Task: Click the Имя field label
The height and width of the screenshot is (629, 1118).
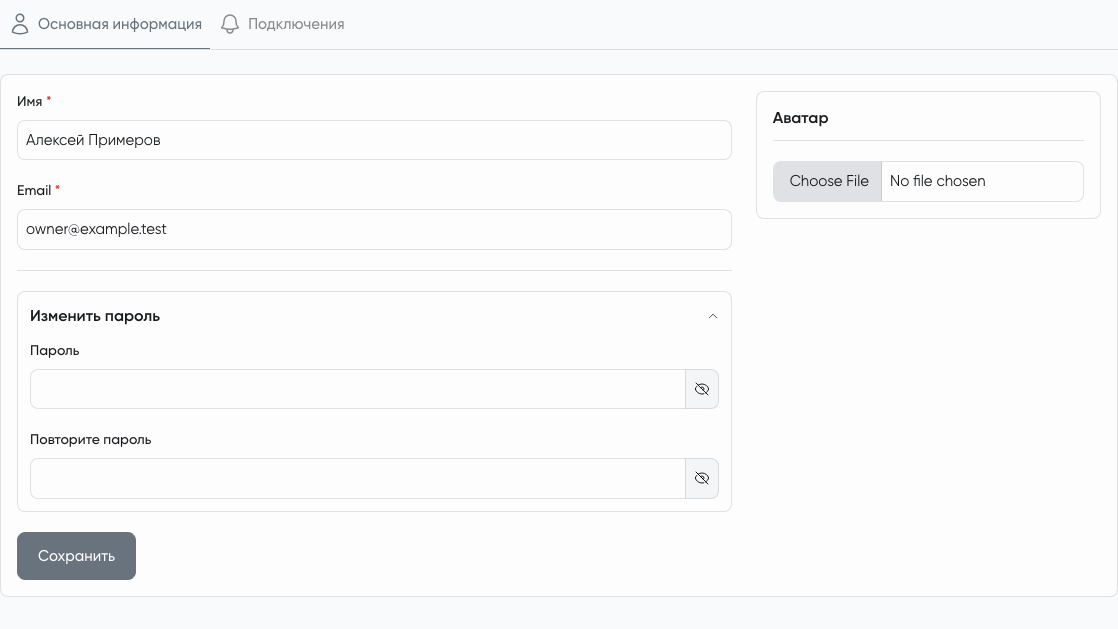Action: tap(30, 101)
